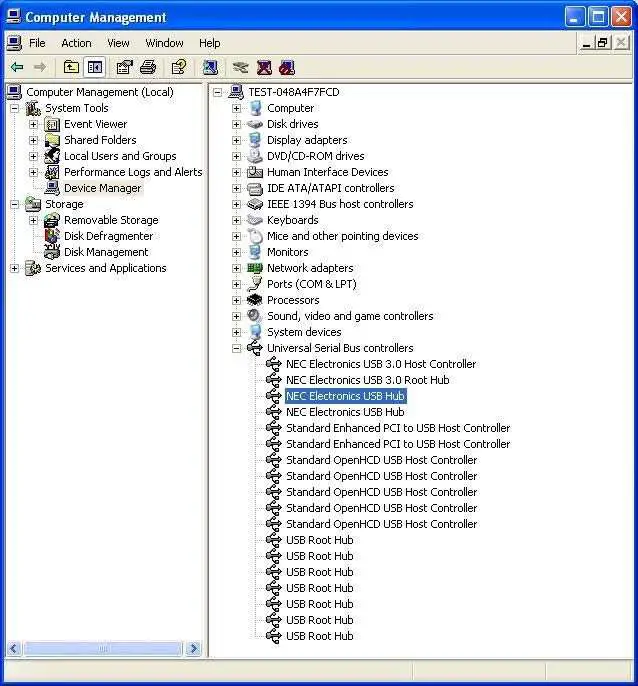Click the Keyboards category icon
This screenshot has width=638, height=686.
(255, 220)
